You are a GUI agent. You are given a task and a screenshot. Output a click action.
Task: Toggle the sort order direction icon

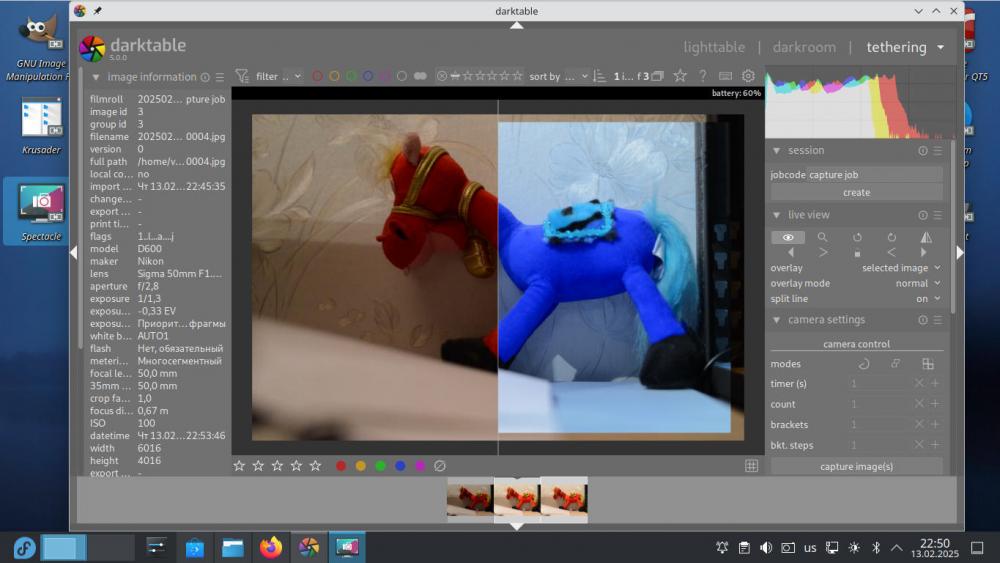pos(599,77)
